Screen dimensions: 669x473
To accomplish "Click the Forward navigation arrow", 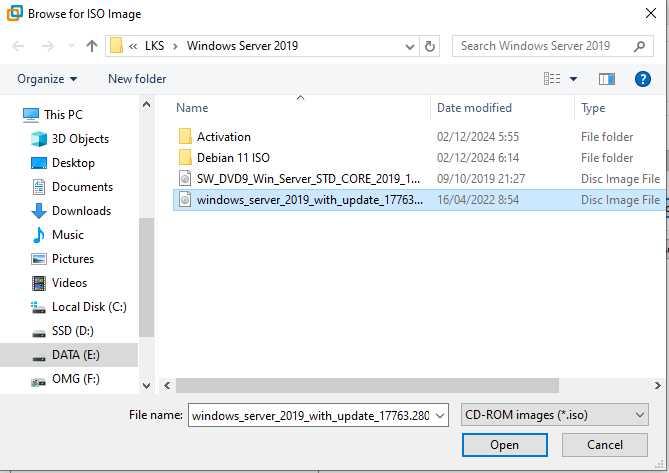I will coord(48,46).
